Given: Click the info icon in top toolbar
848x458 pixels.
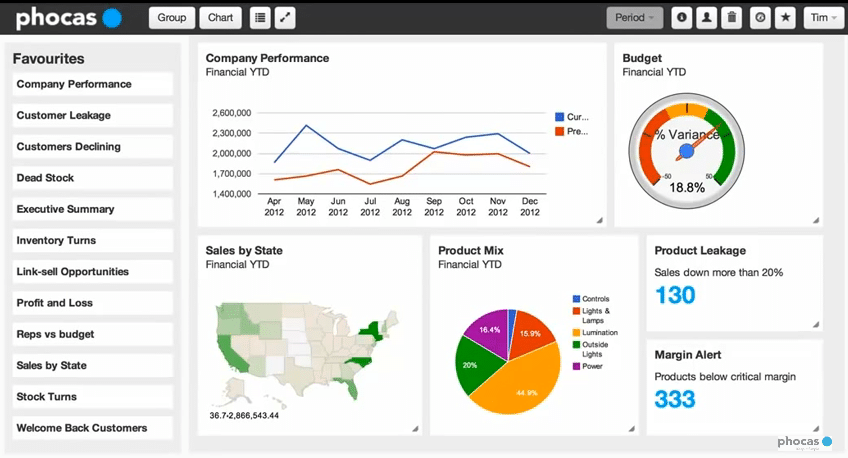Looking at the screenshot, I should point(682,18).
